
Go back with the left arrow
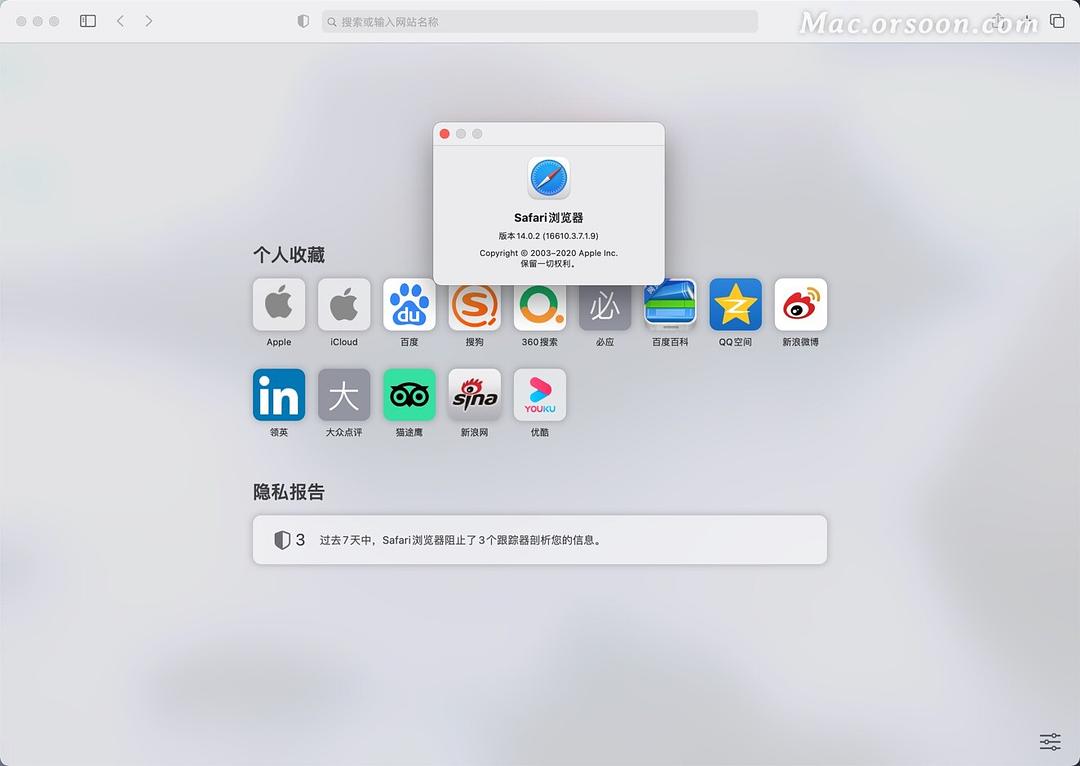tap(121, 21)
